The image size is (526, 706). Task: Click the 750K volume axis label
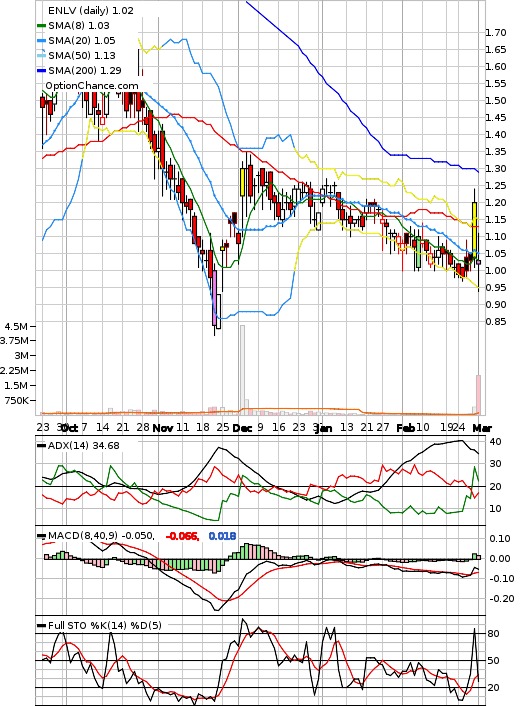tap(16, 400)
